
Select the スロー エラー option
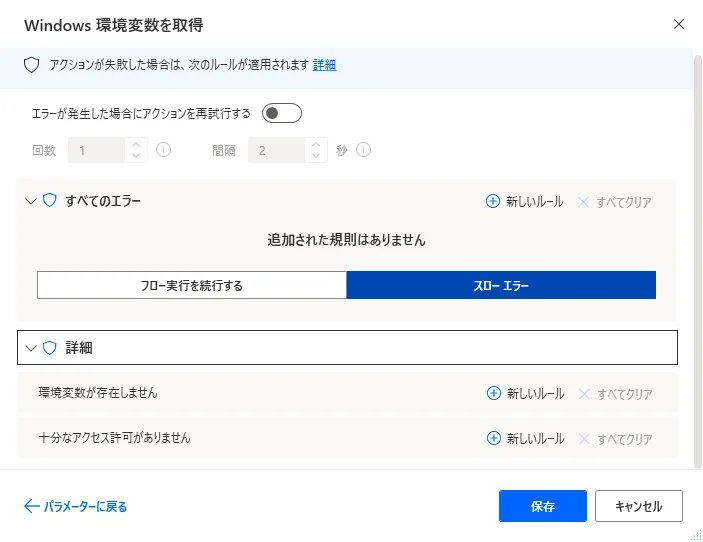coord(501,285)
